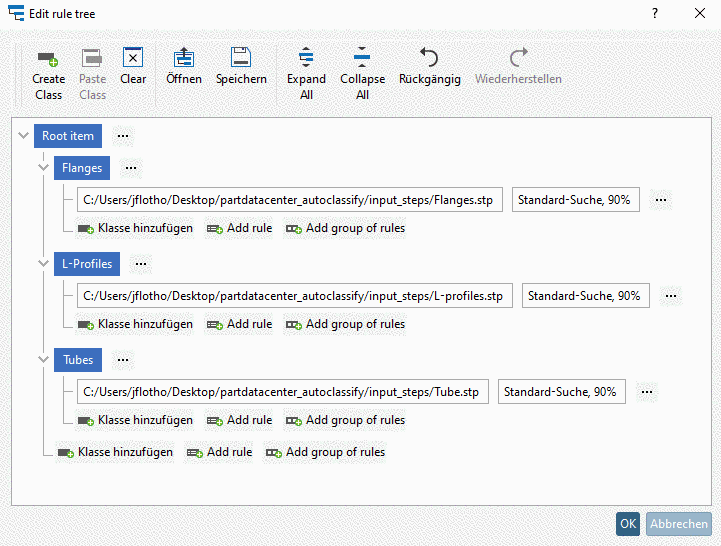Open the more options menu beside L-Profiles
721x546 pixels.
pos(141,264)
